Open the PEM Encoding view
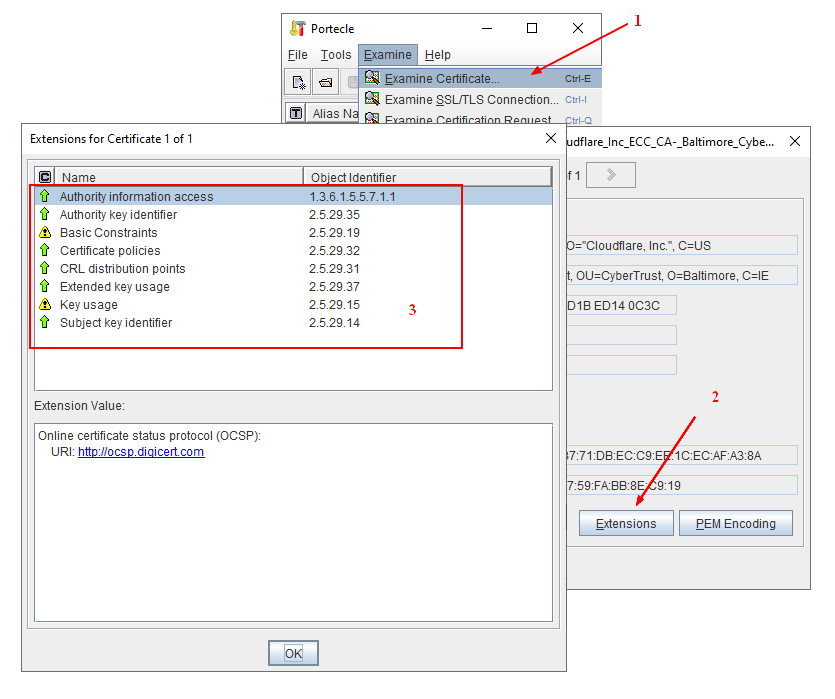This screenshot has height=699, width=835. pyautogui.click(x=736, y=522)
